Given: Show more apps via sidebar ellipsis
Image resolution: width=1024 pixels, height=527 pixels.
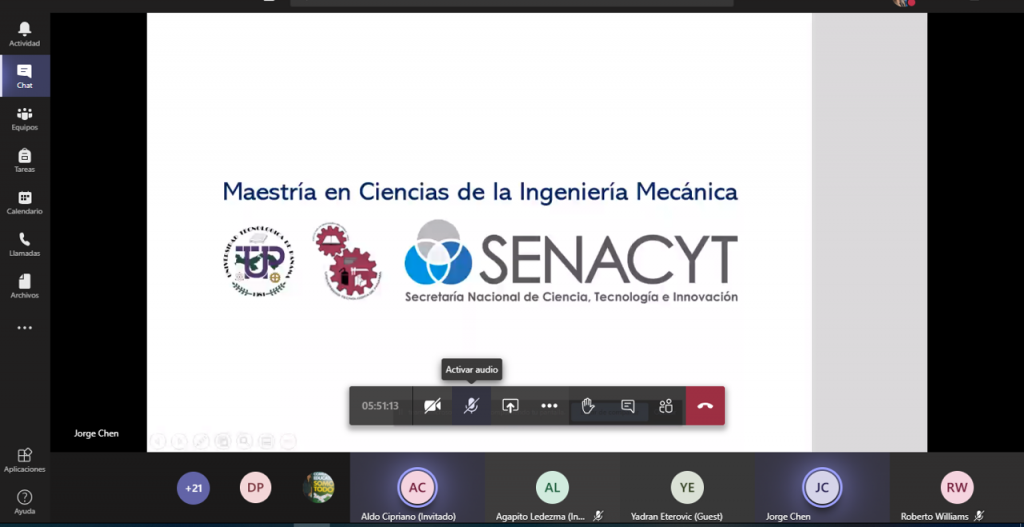Looking at the screenshot, I should (25, 328).
